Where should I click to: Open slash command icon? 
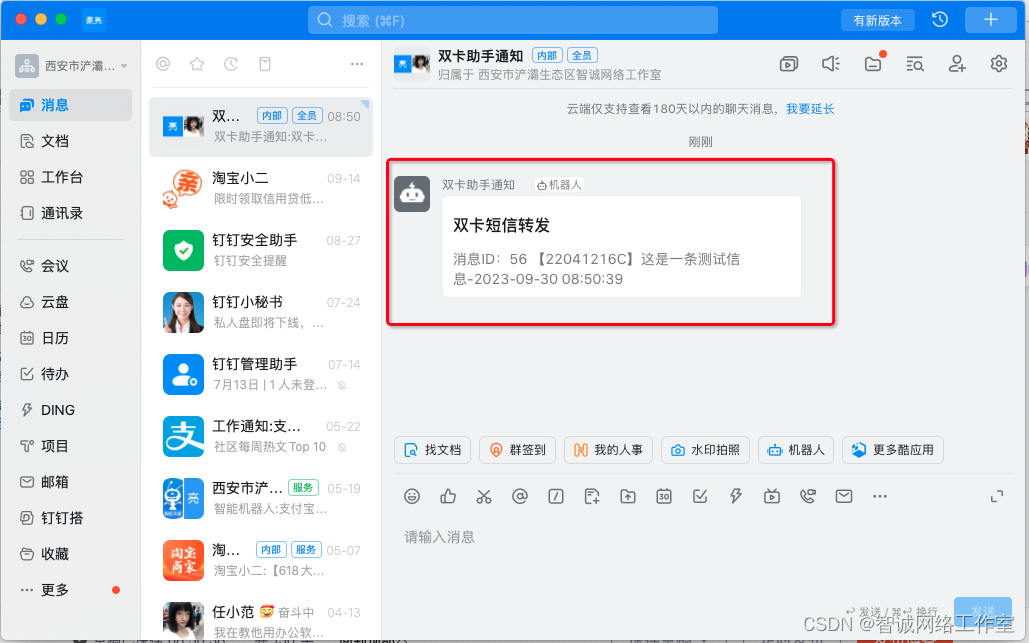tap(556, 497)
